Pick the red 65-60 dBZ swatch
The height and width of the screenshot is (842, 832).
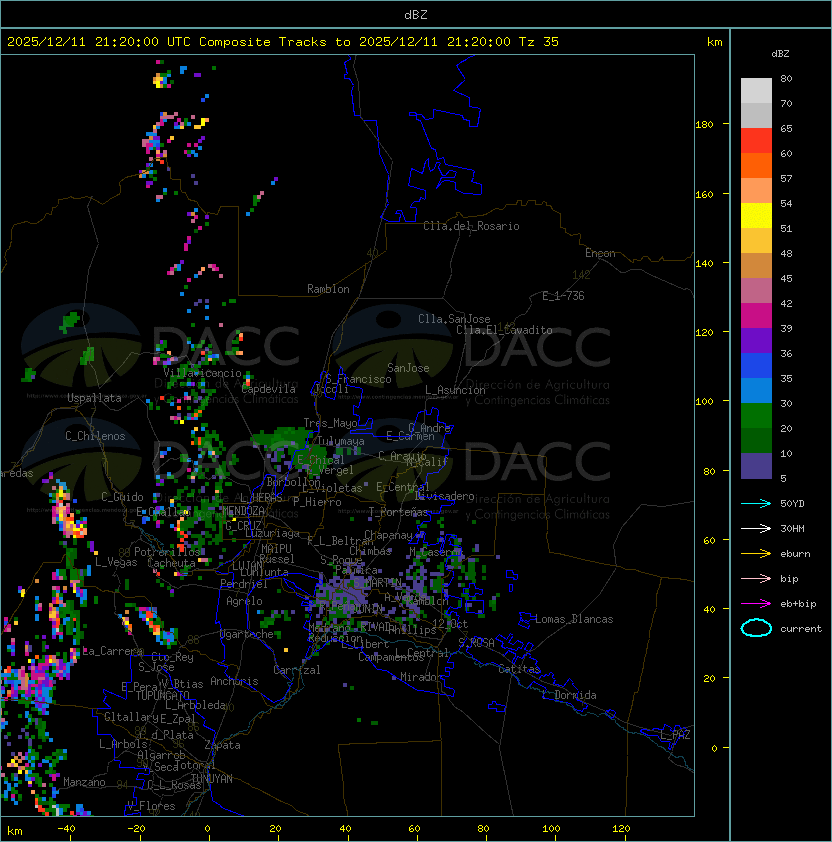(x=756, y=141)
